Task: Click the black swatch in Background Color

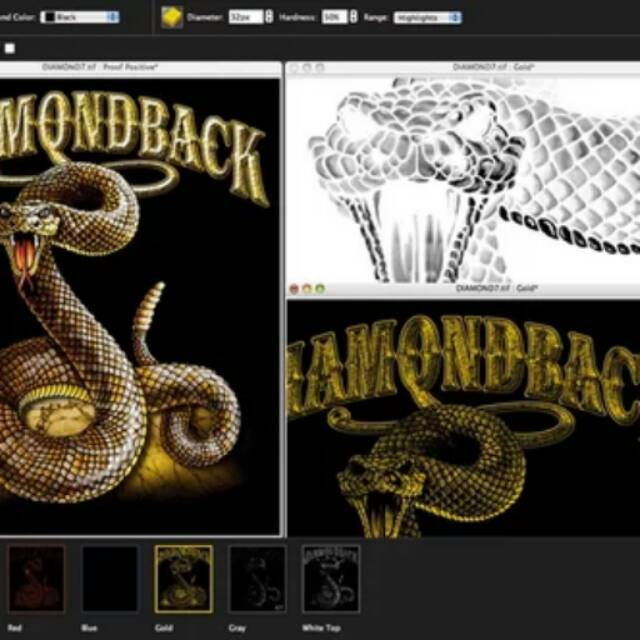Action: pyautogui.click(x=50, y=17)
